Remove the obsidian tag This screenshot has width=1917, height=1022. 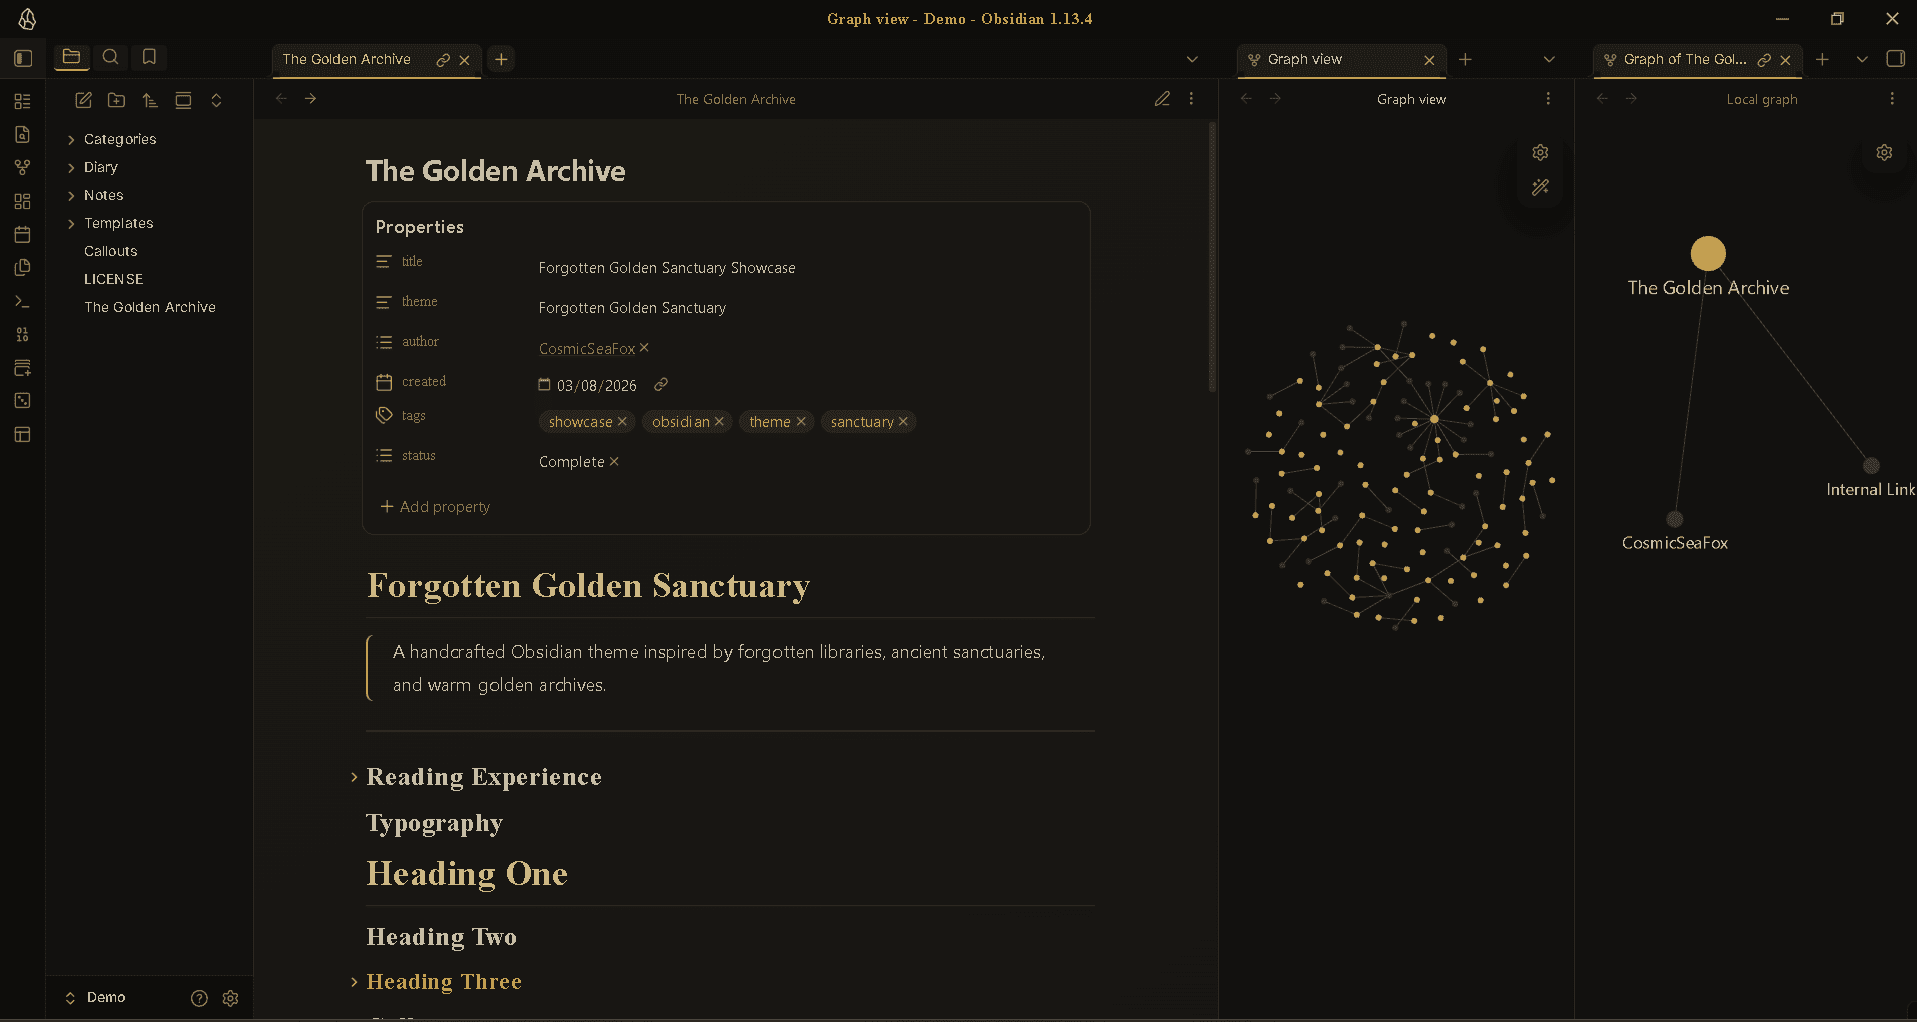click(x=719, y=421)
